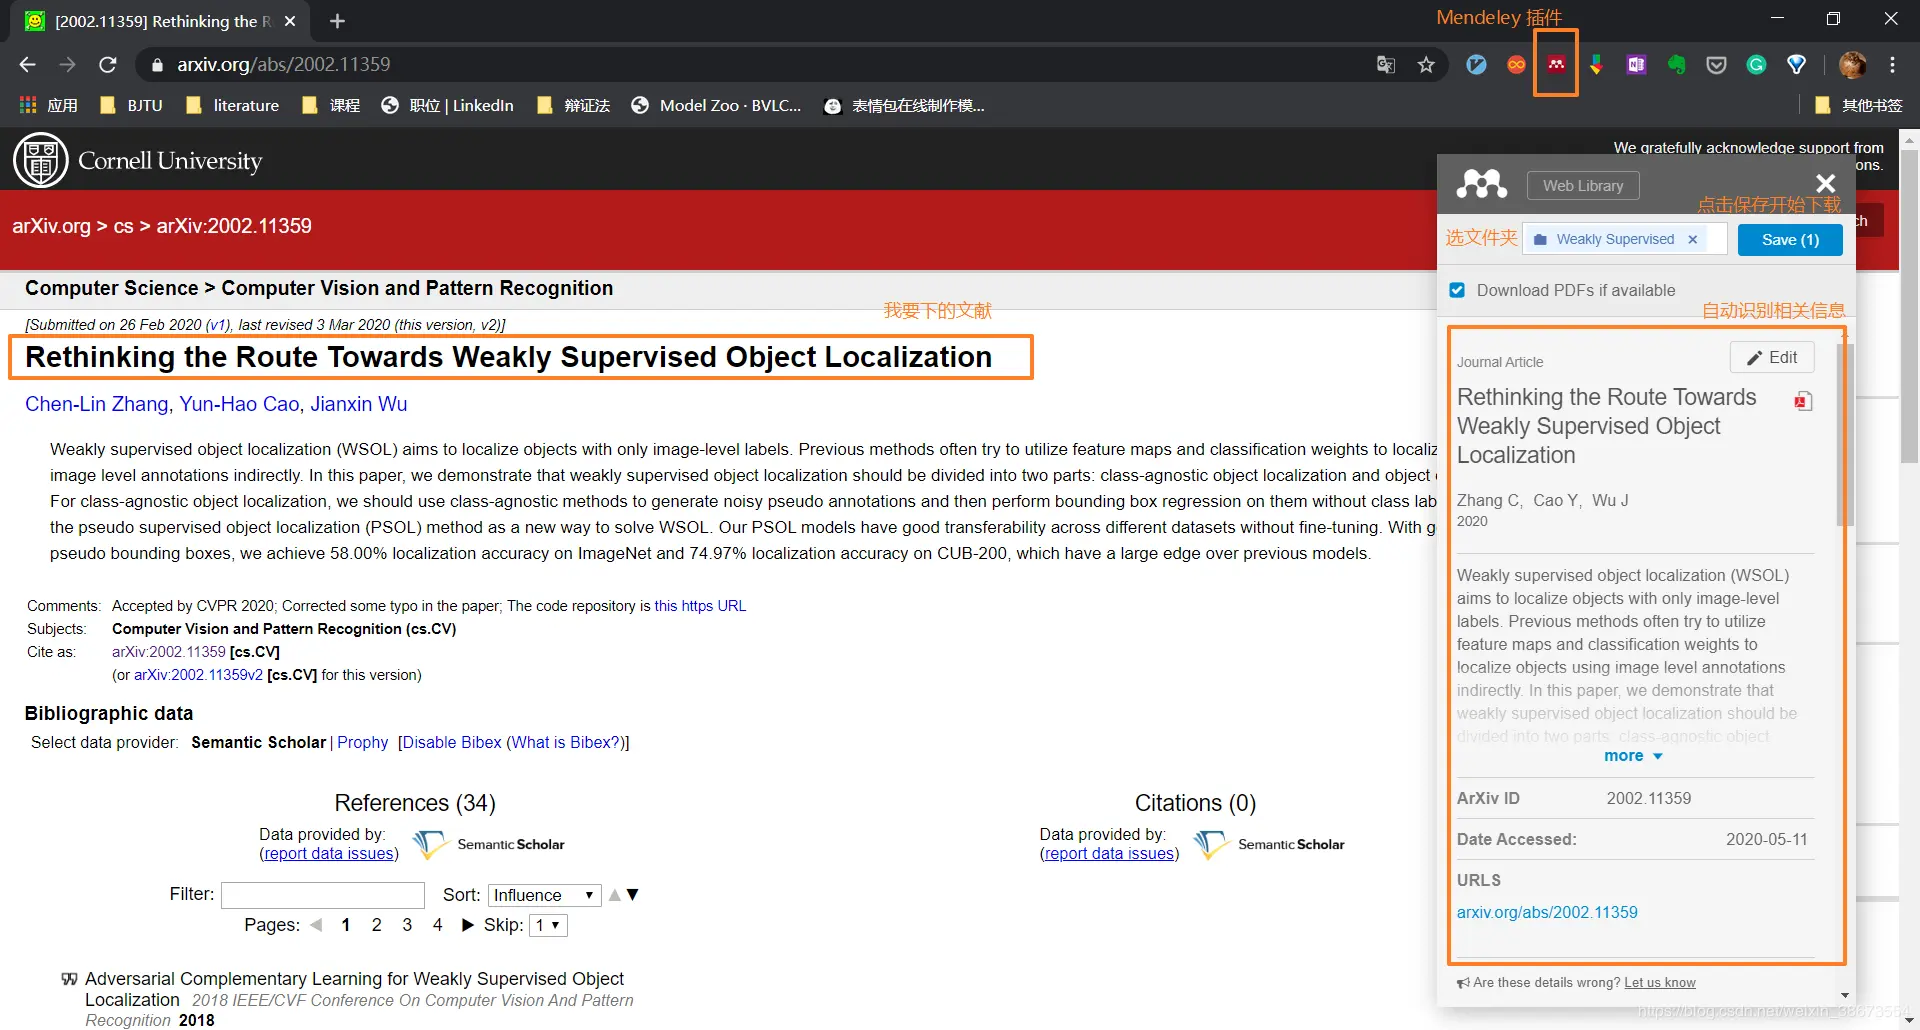This screenshot has height=1030, width=1920.
Task: Click the orange infinity extension icon
Action: coord(1516,65)
